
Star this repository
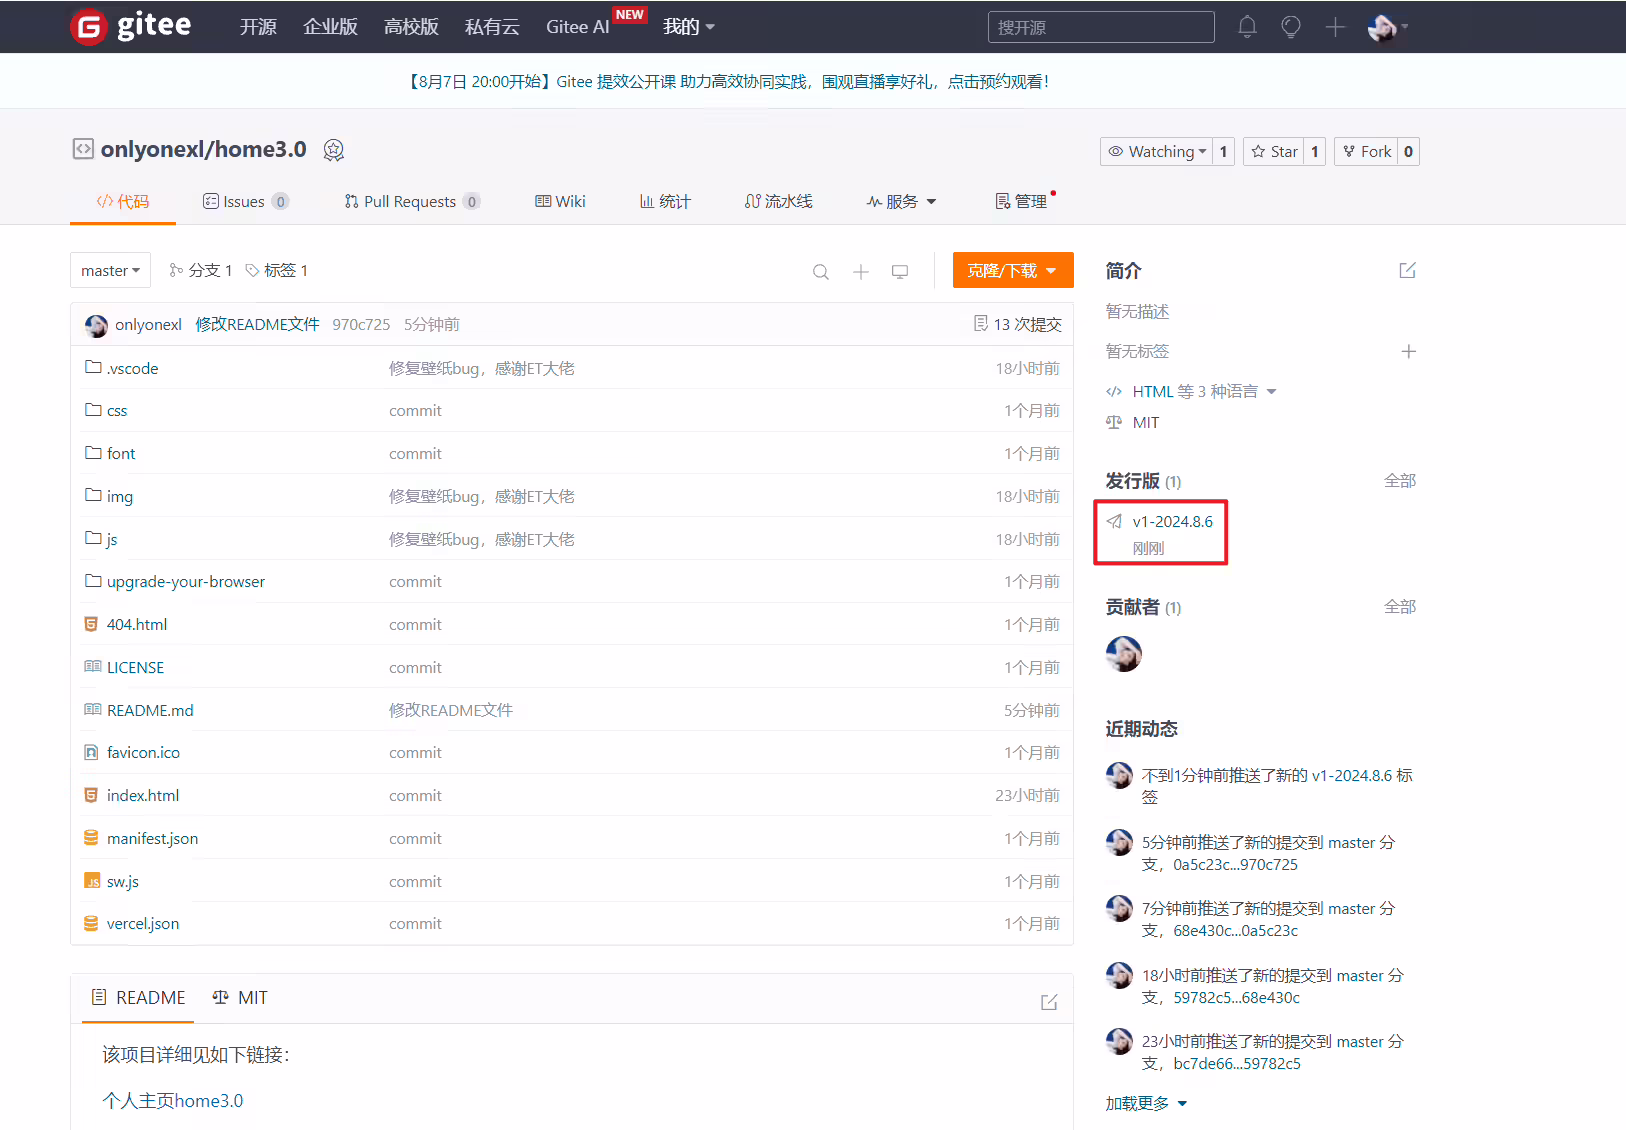(x=1274, y=151)
